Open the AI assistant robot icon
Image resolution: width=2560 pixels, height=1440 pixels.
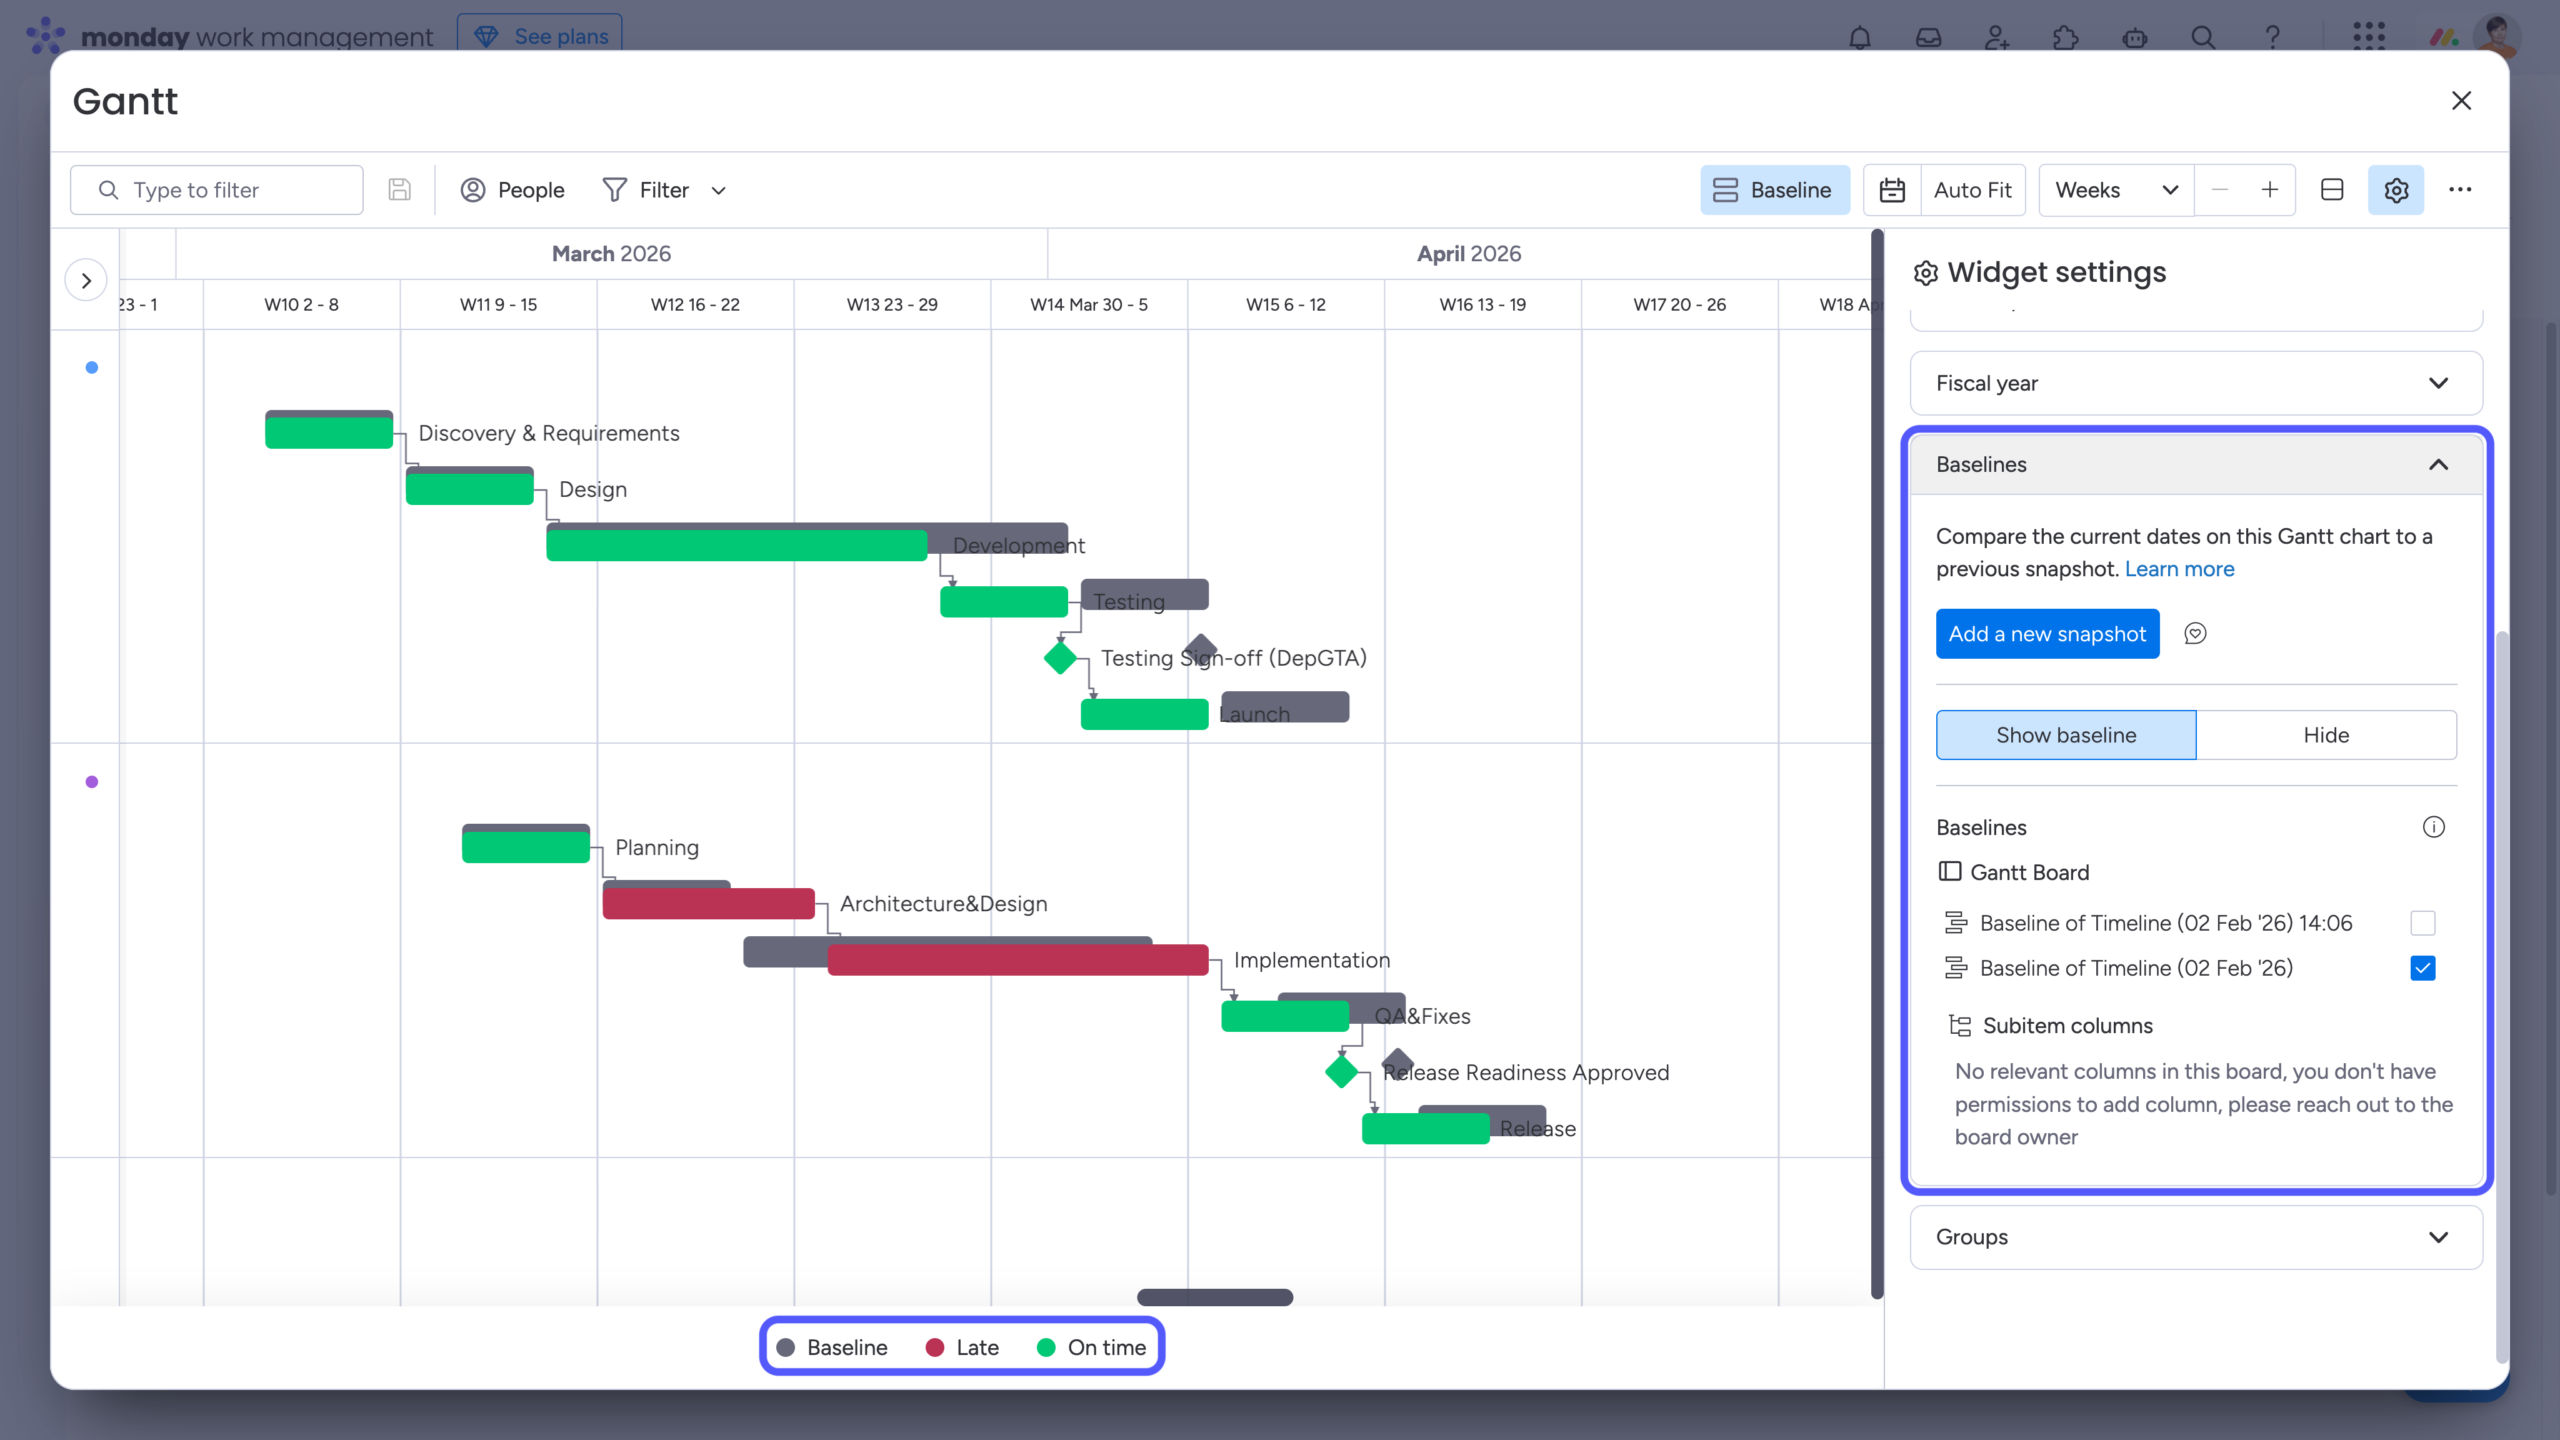(x=2136, y=37)
